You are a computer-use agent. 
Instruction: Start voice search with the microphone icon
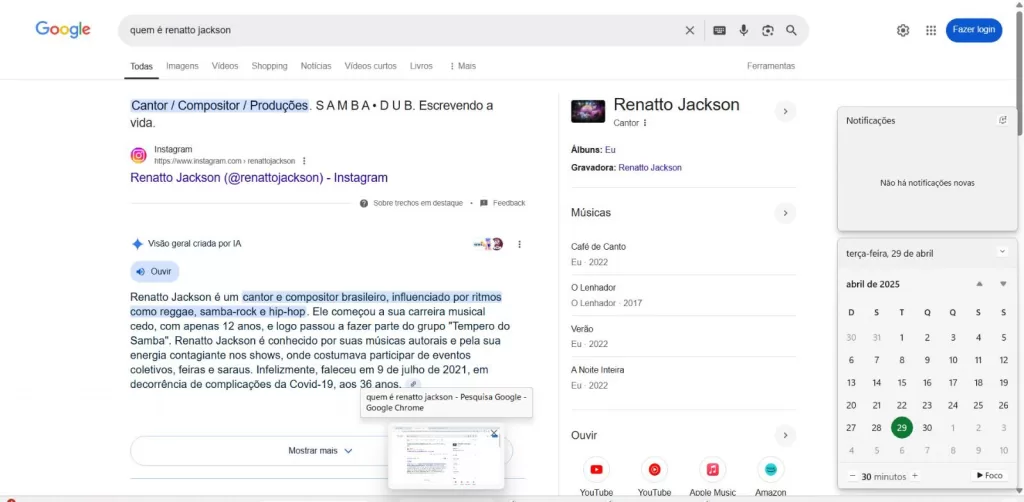[x=743, y=30]
